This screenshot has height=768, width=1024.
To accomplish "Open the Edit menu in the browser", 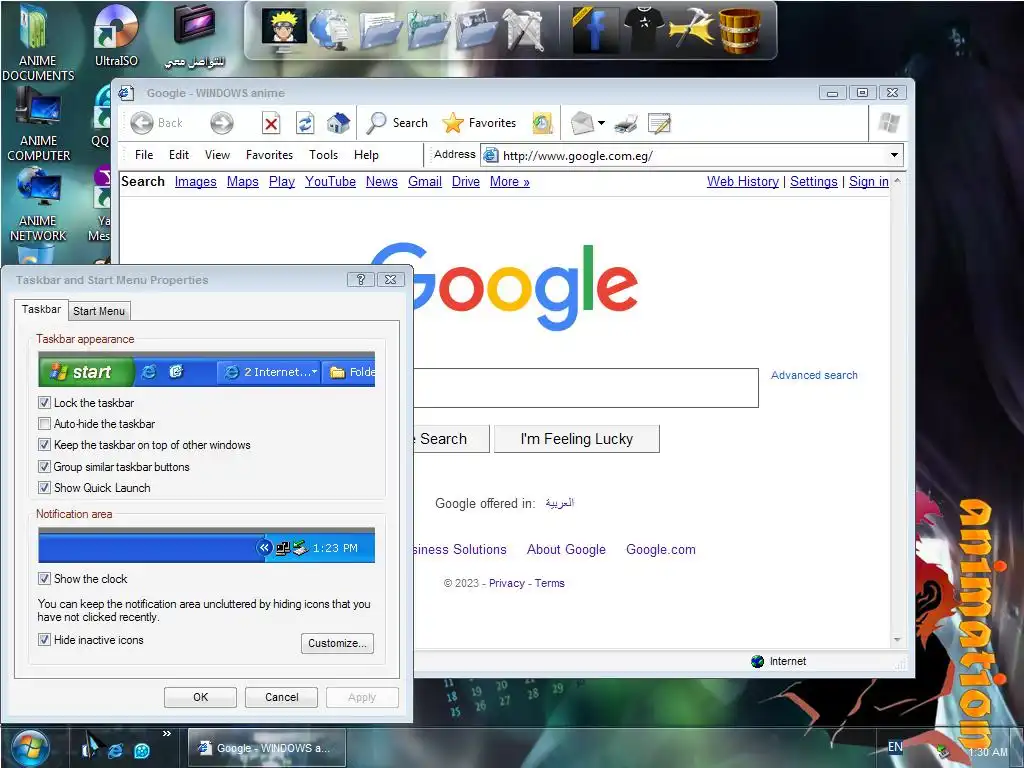I will point(179,155).
